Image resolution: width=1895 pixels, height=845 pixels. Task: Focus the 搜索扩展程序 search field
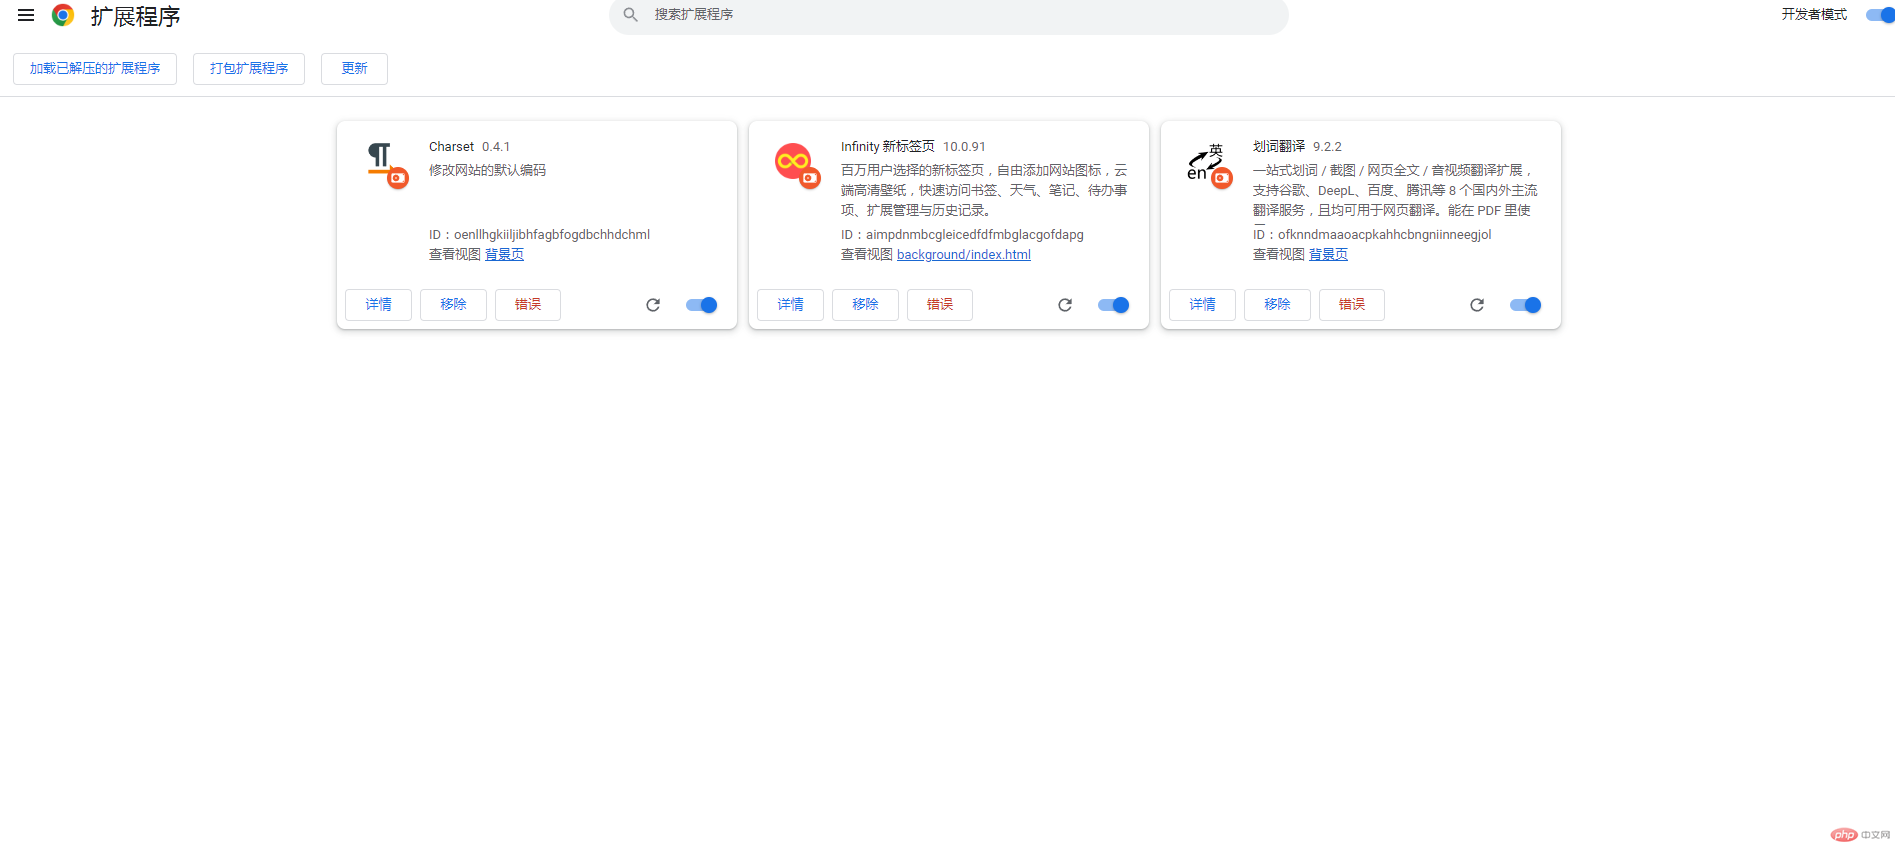(x=948, y=15)
